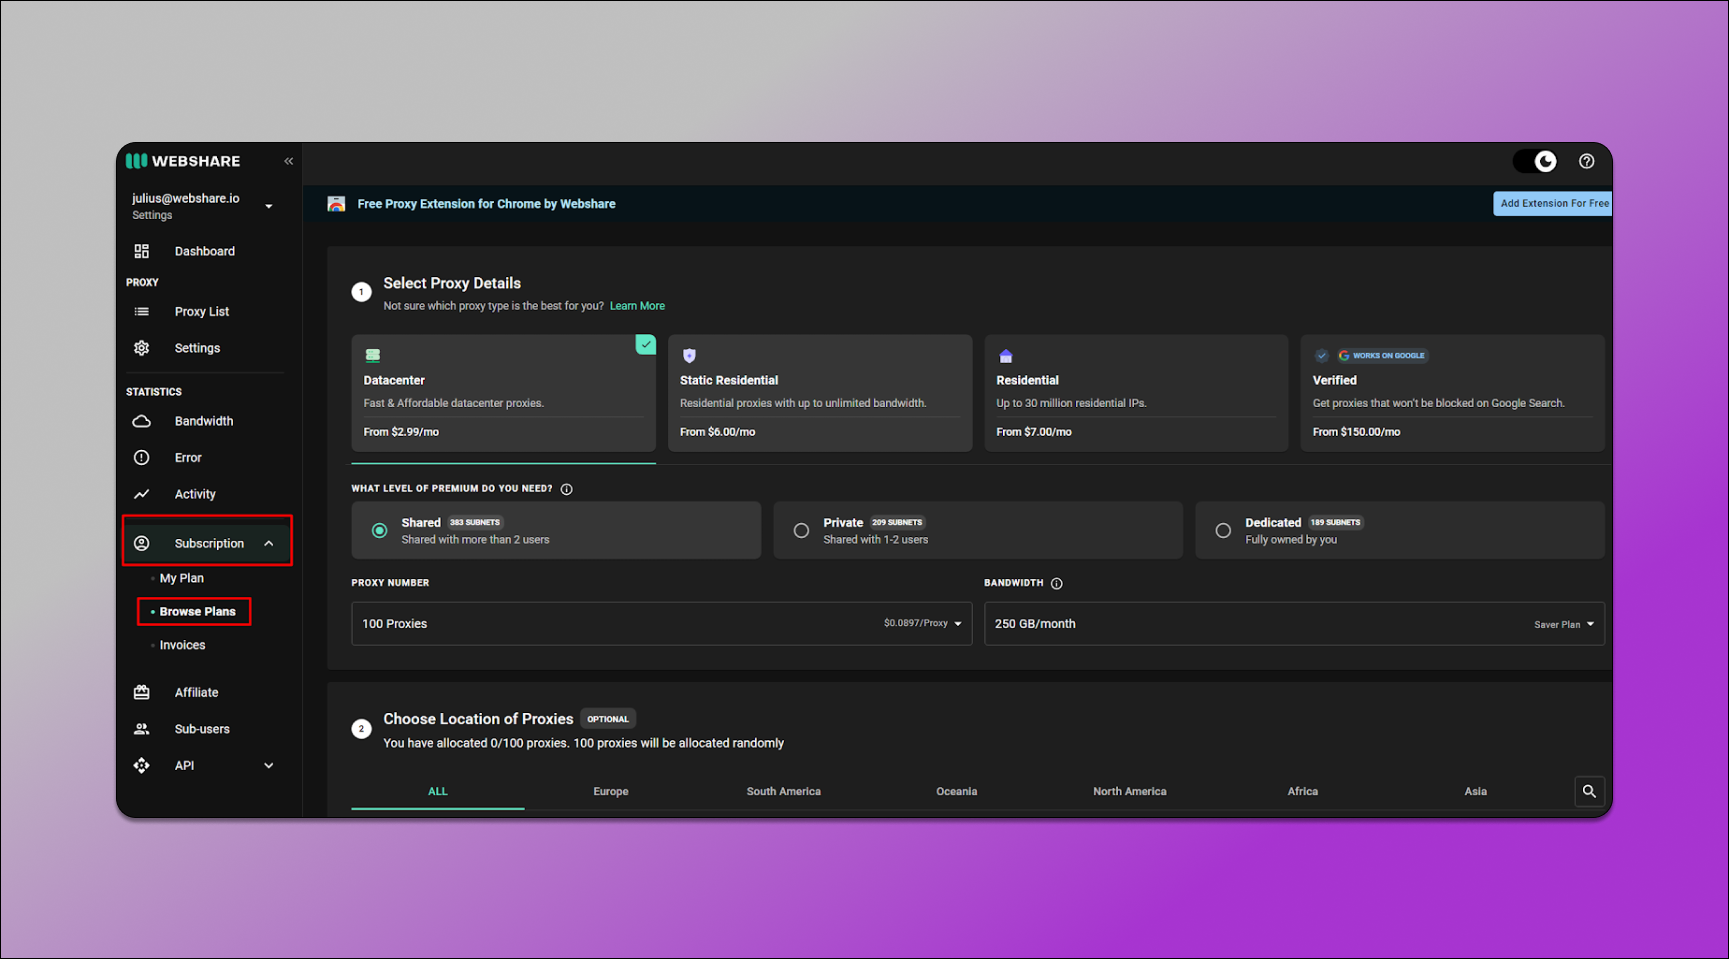Open the account dropdown arrow near julius@webshare.io
Screen dimensions: 1729x959
coord(268,206)
